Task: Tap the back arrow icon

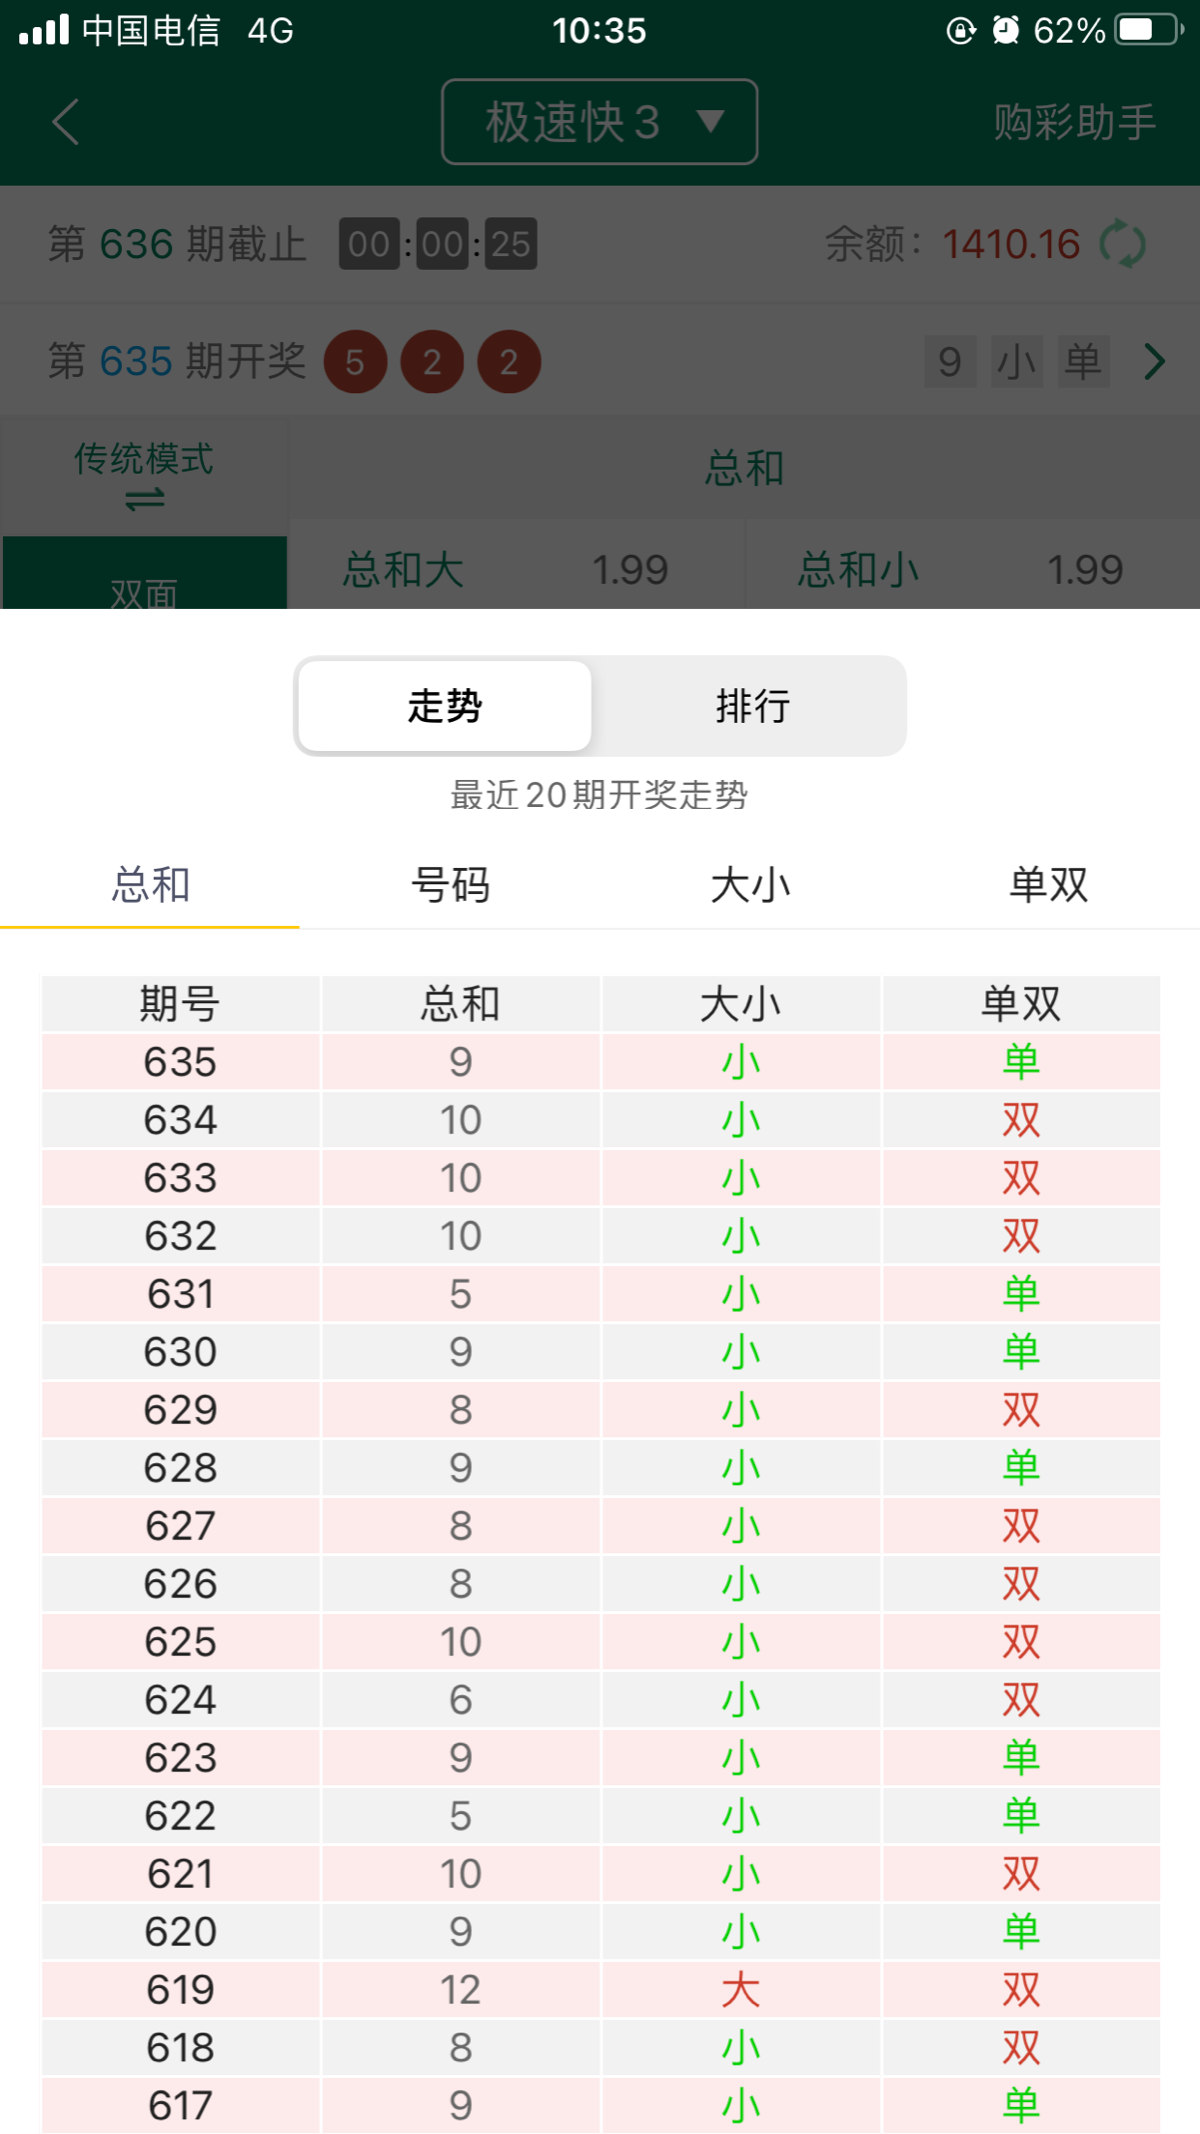Action: [66, 123]
